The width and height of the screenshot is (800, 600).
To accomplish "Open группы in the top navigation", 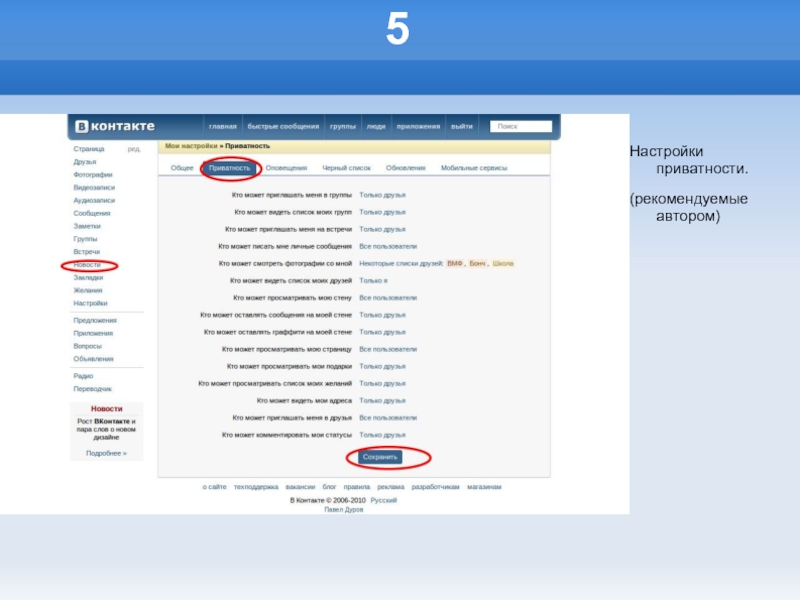I will click(x=342, y=127).
